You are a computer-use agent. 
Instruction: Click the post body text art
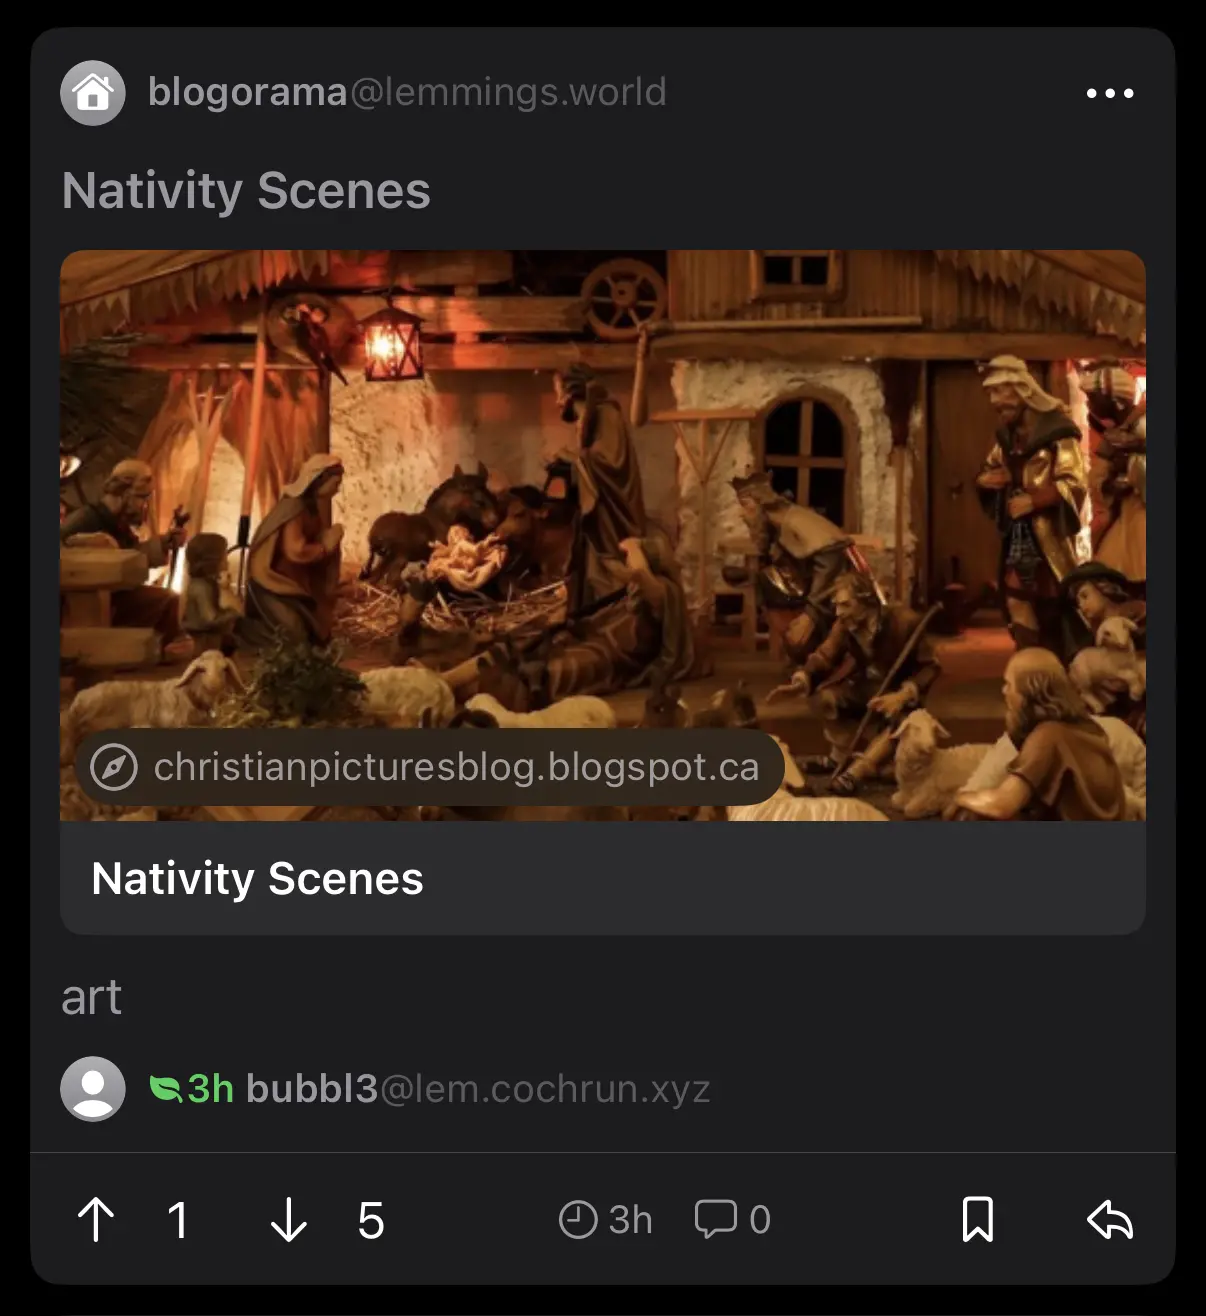pos(91,997)
